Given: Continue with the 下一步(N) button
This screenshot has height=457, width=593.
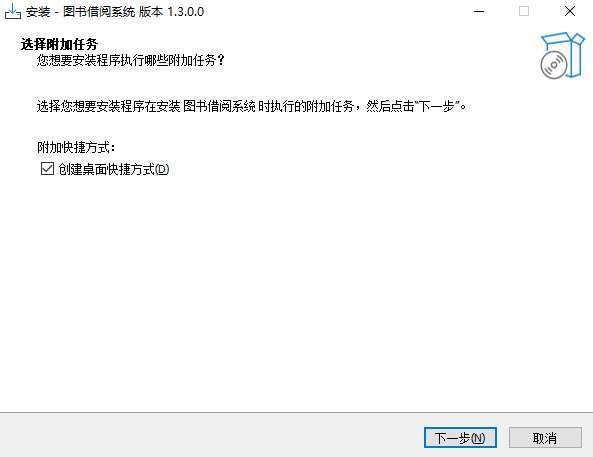Looking at the screenshot, I should [x=460, y=438].
